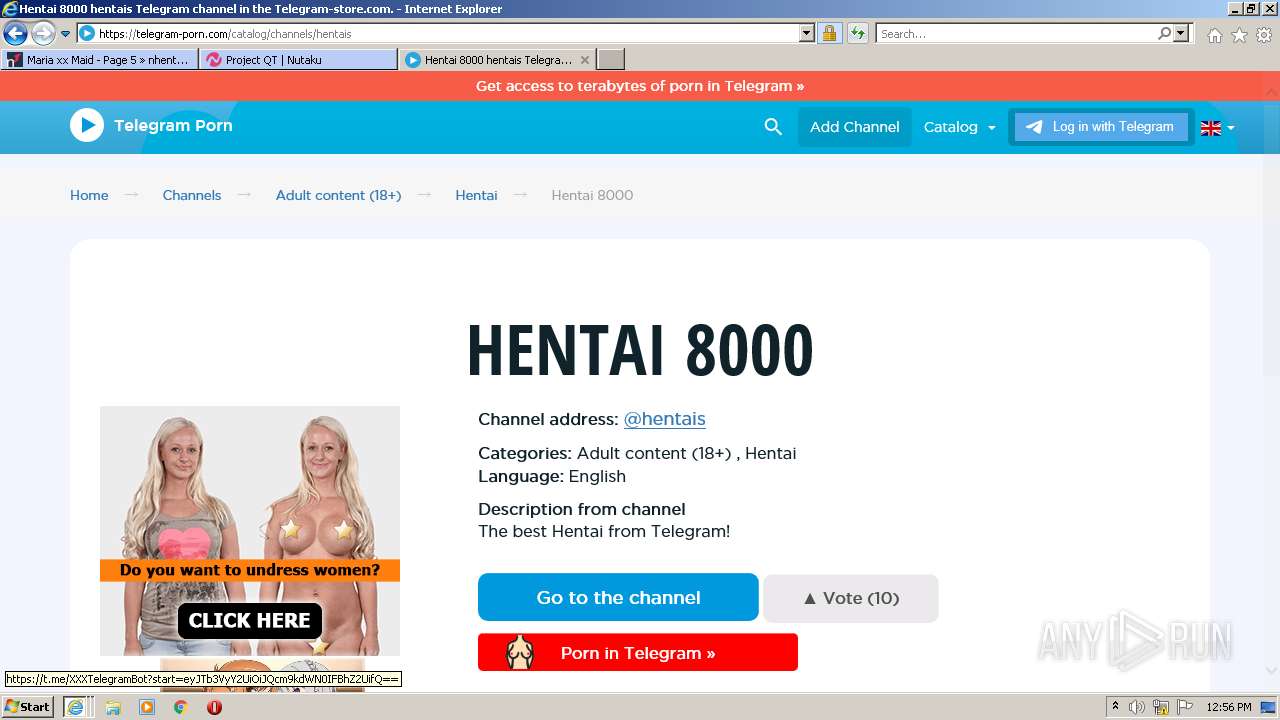Screen dimensions: 1280x720
Task: Show hidden system tray icons
Action: point(1115,707)
